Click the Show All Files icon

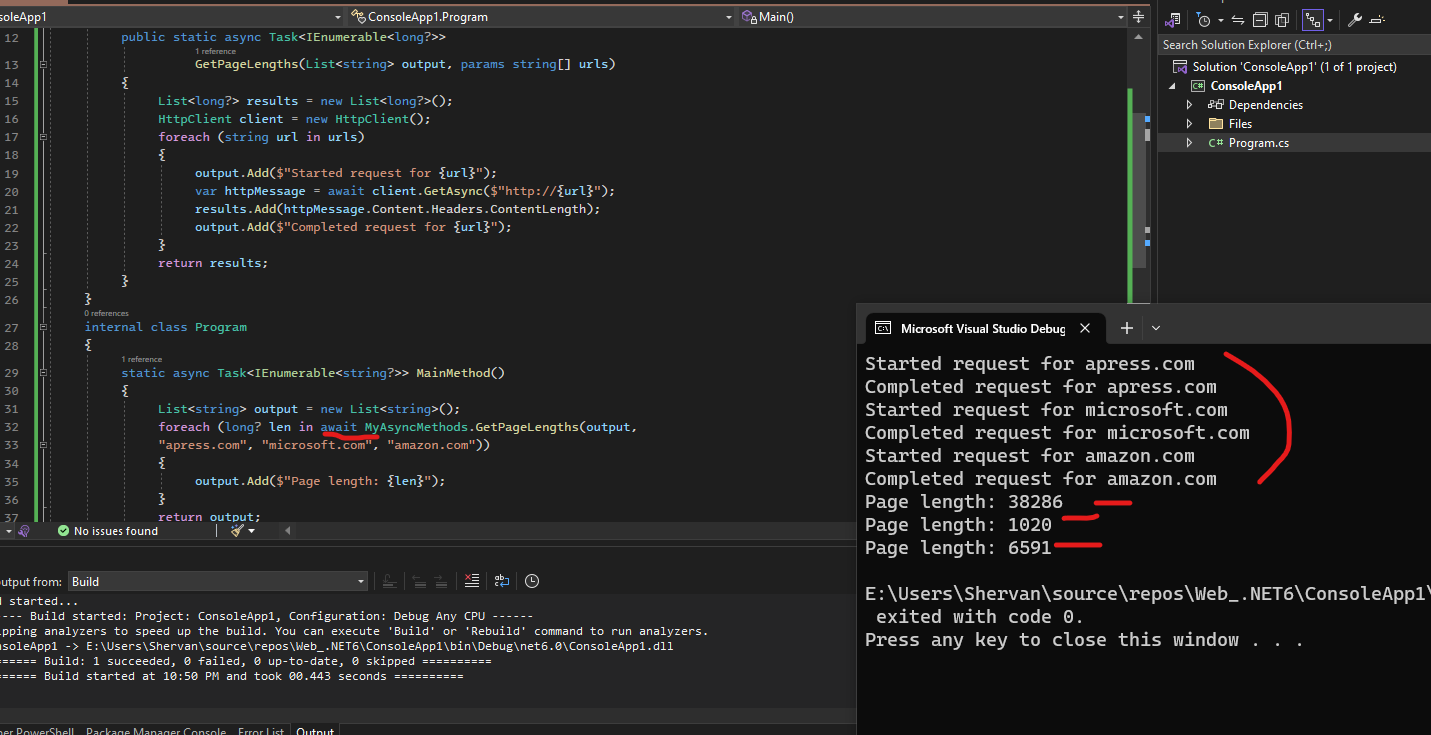[x=1282, y=19]
